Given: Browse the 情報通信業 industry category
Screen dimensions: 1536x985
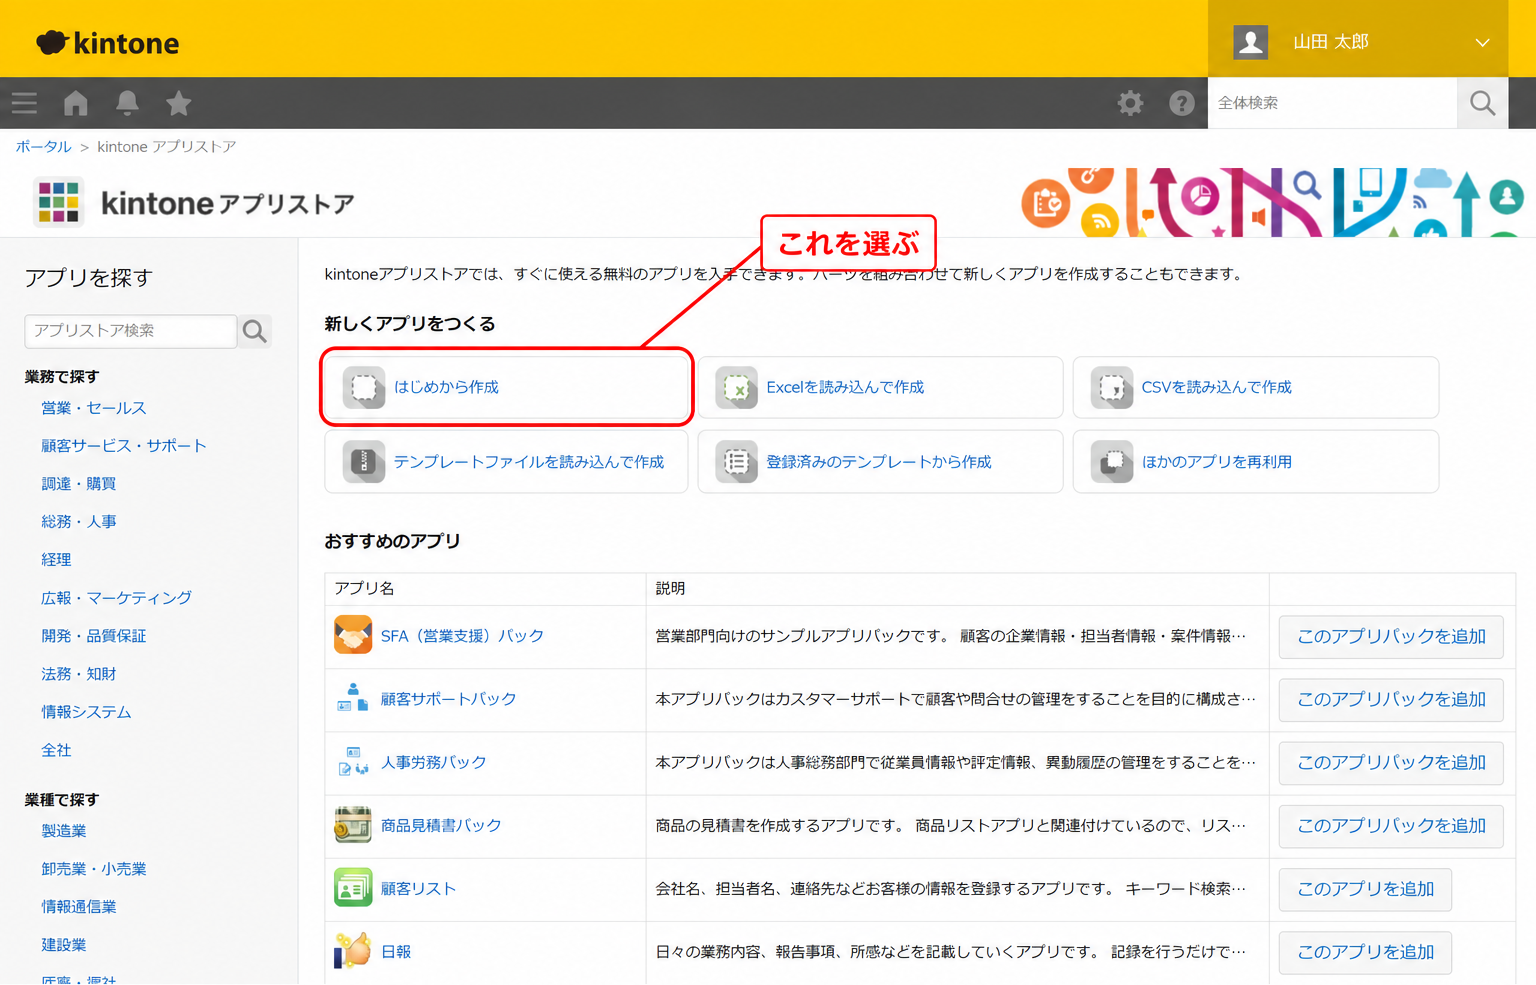Looking at the screenshot, I should point(79,907).
